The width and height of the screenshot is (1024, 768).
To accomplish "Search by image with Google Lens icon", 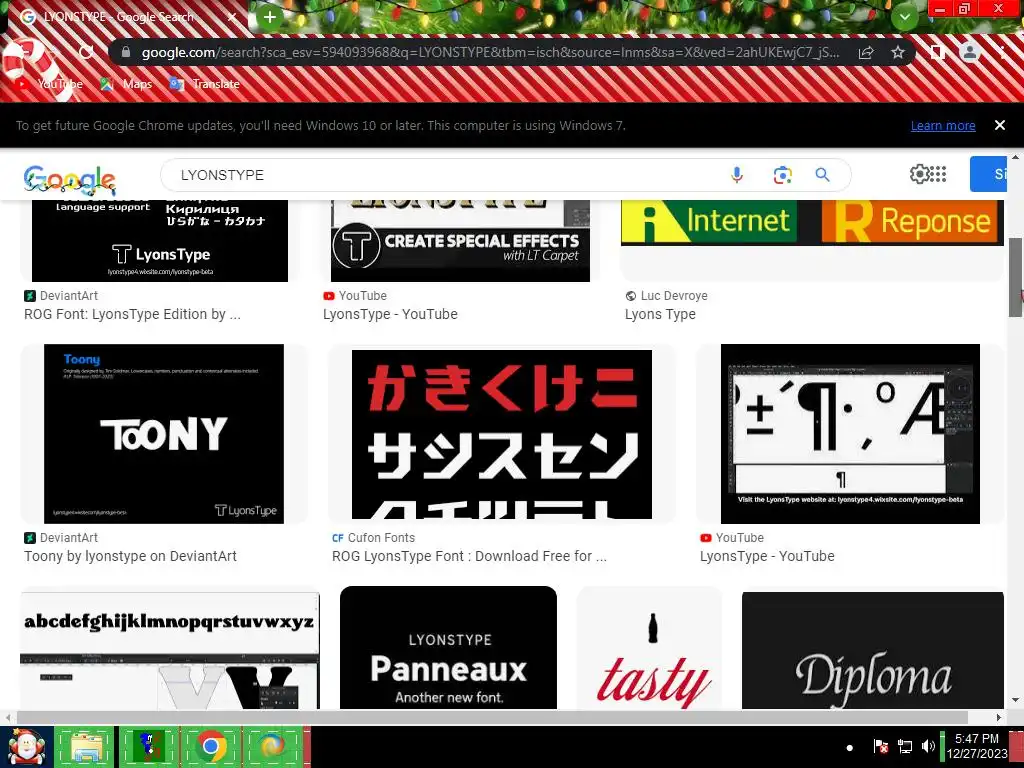I will 782,175.
